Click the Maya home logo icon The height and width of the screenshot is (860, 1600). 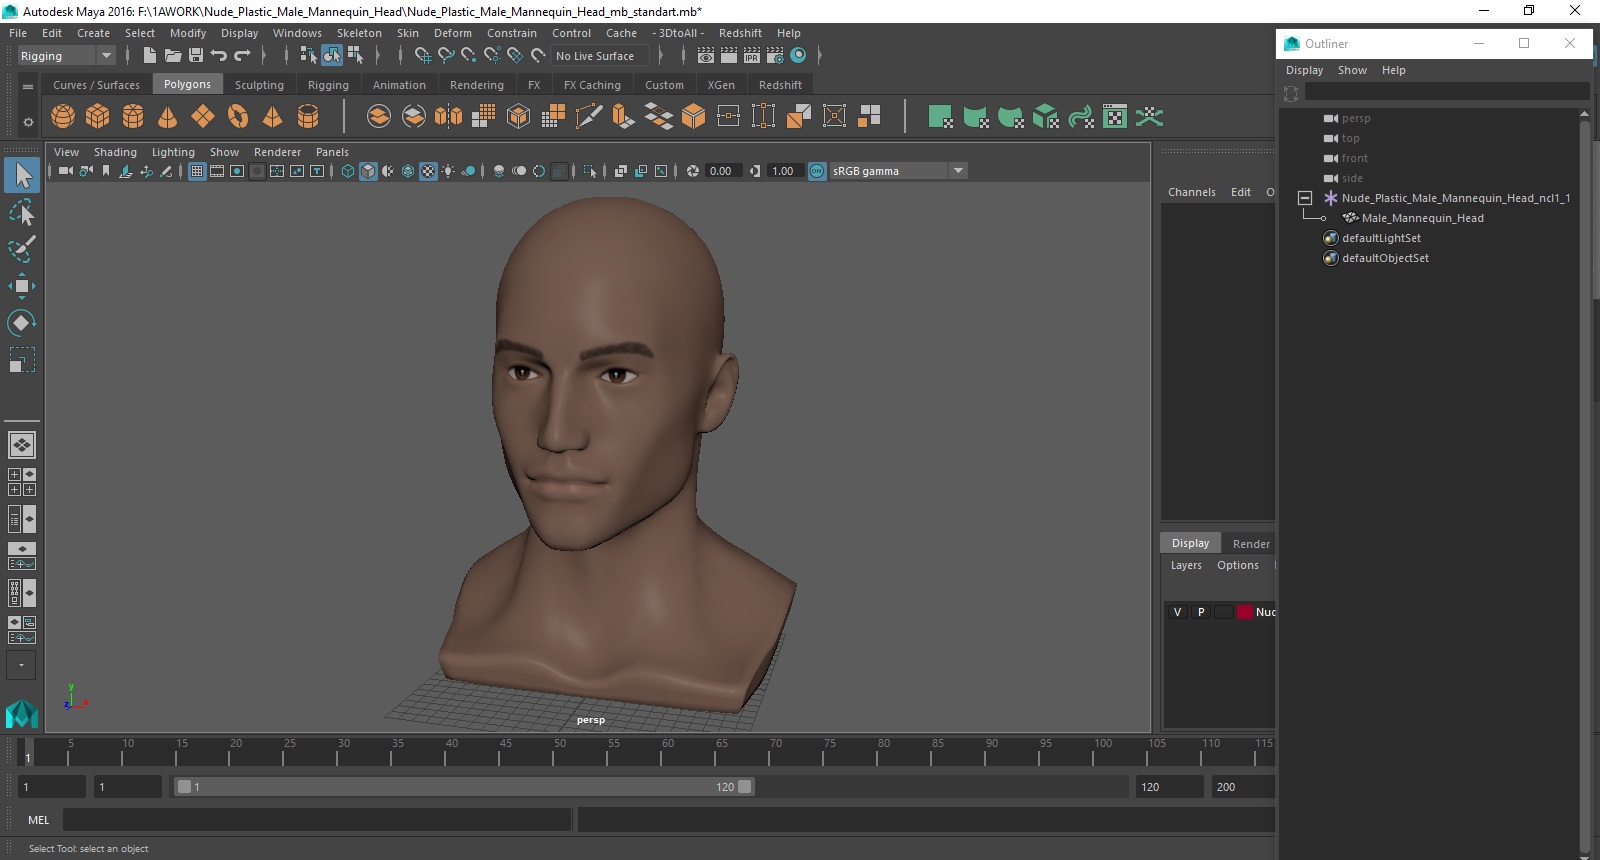22,713
